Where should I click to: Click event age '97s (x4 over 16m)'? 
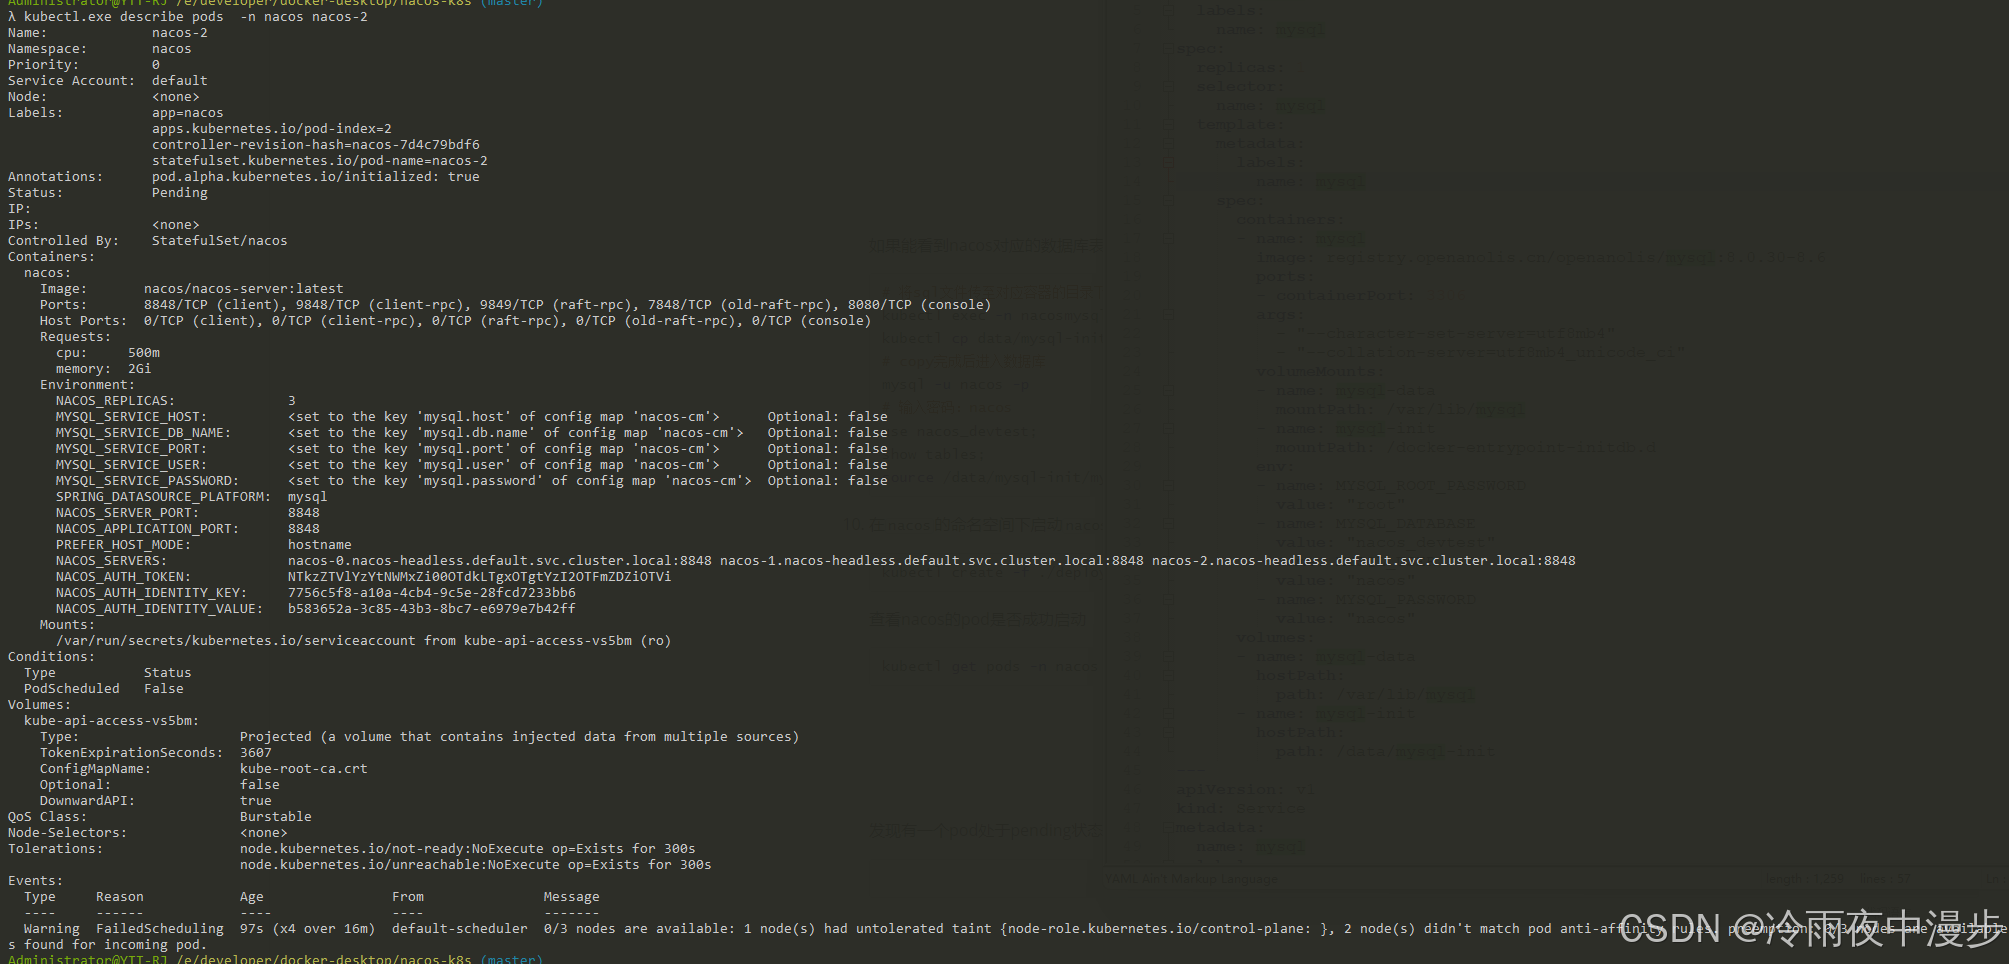pos(308,929)
